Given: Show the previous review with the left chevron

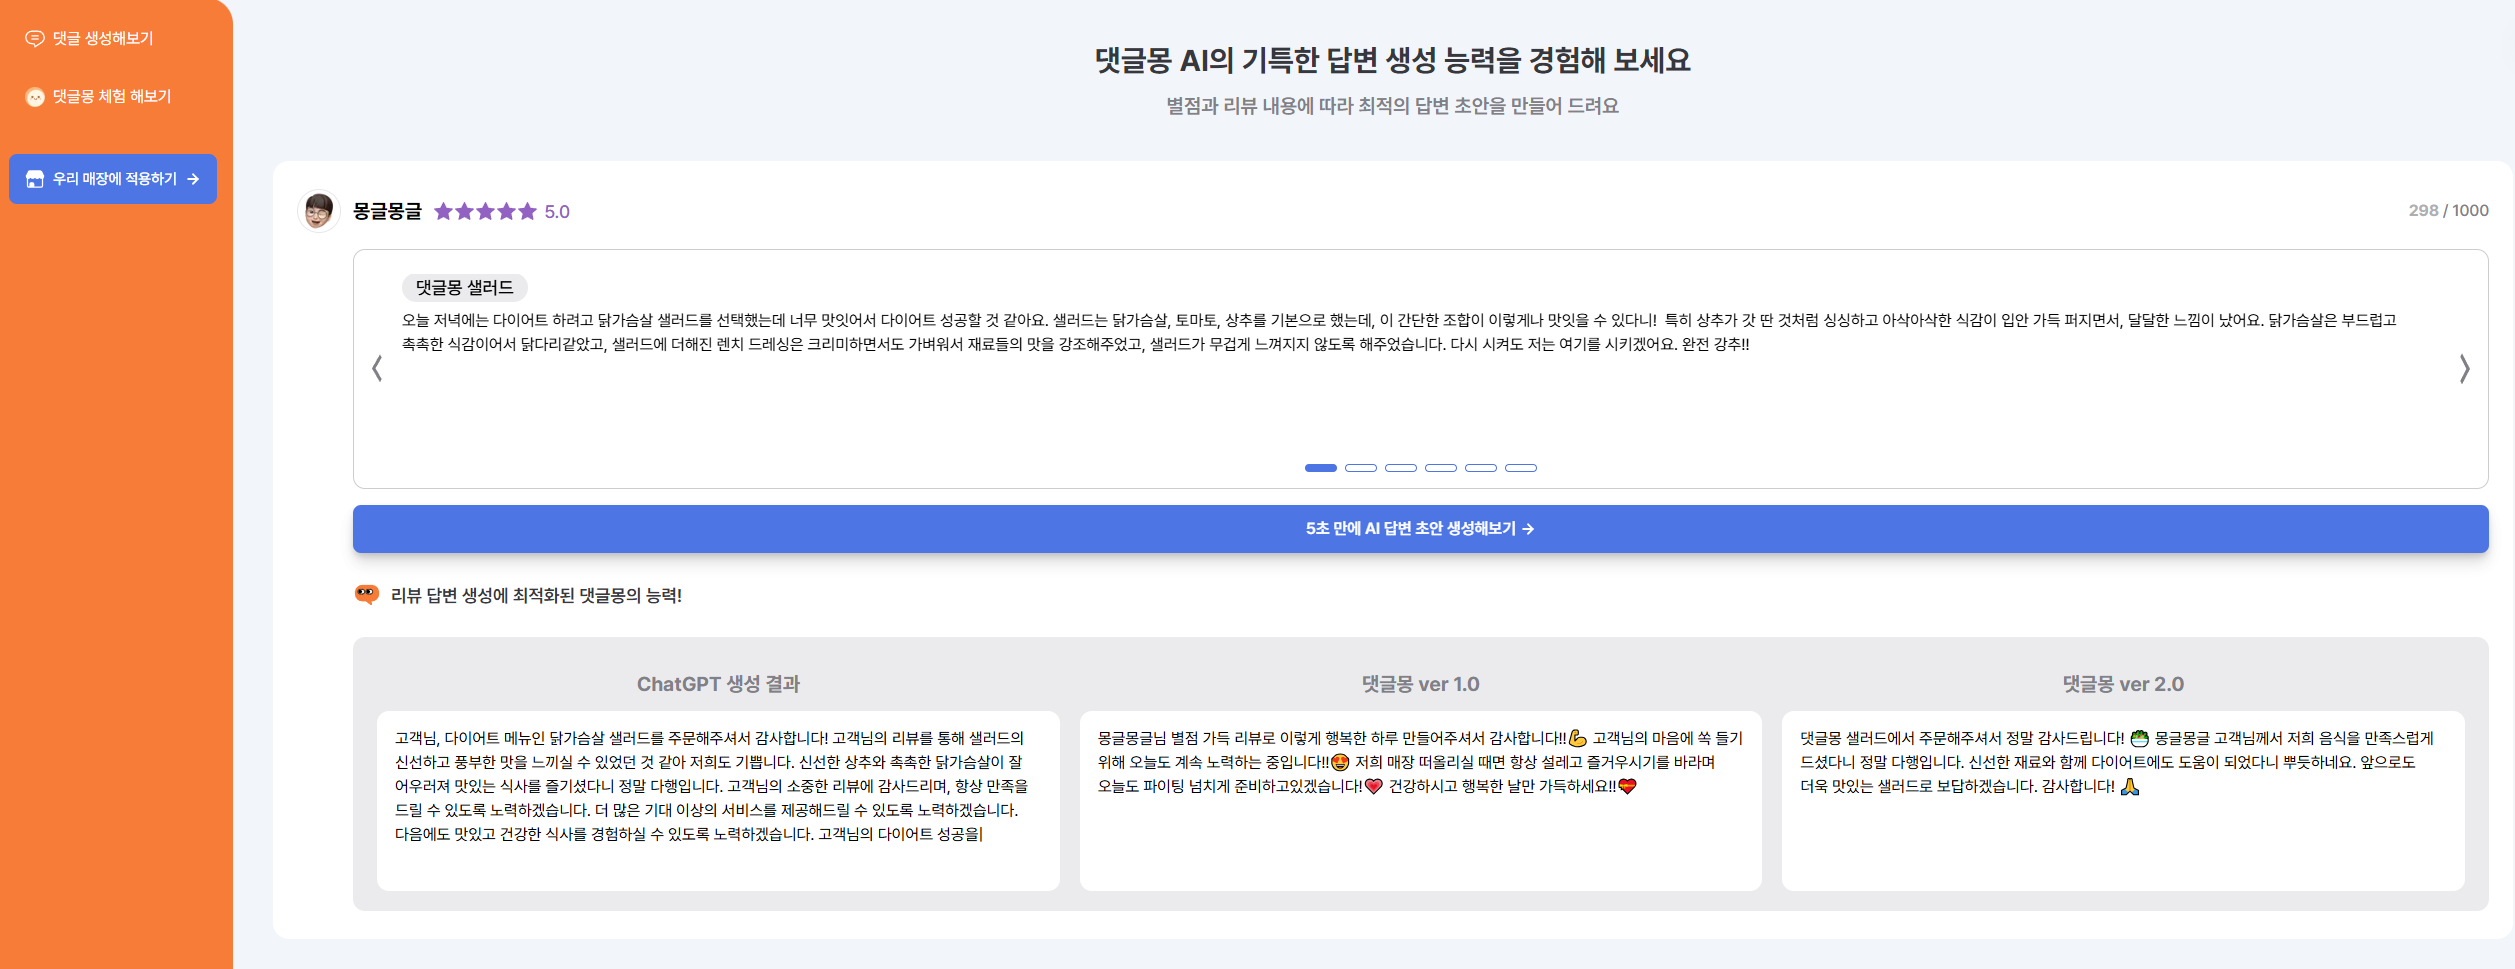Looking at the screenshot, I should pos(377,368).
